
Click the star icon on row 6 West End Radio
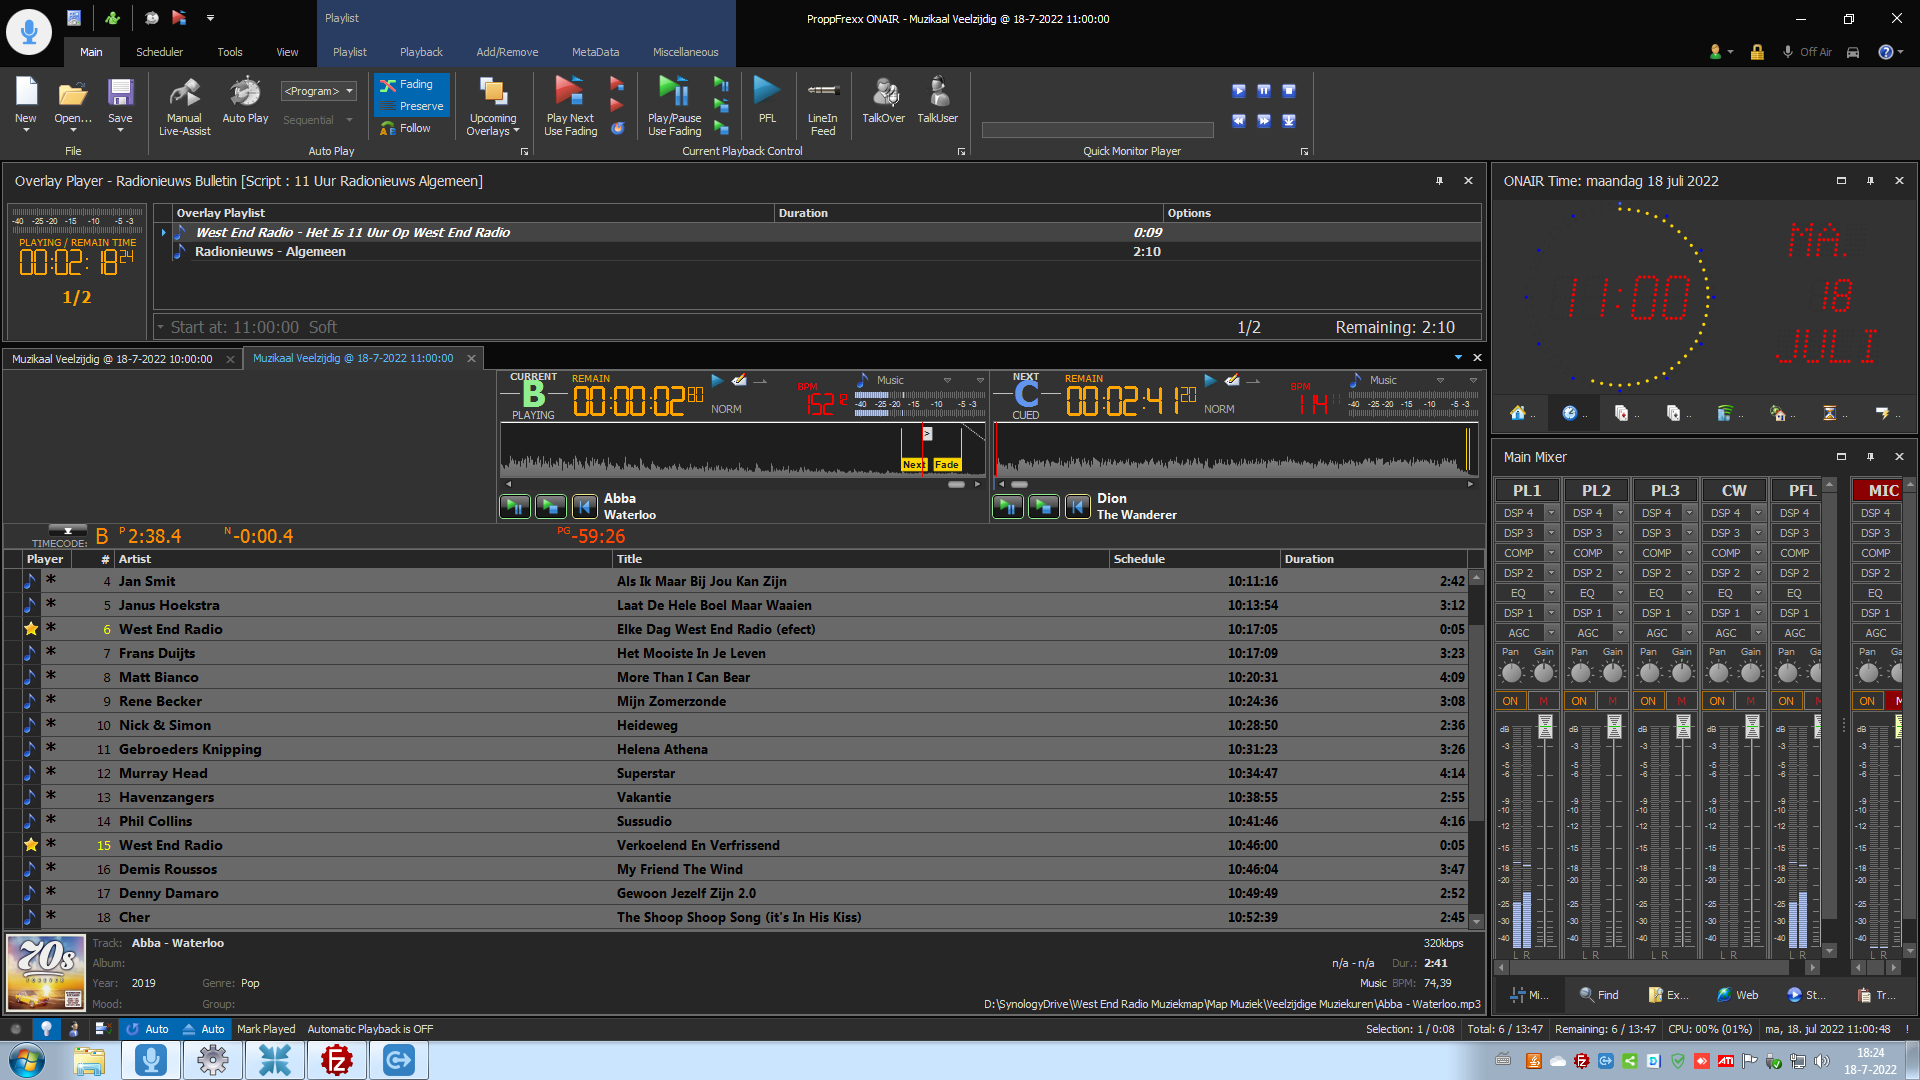31,629
